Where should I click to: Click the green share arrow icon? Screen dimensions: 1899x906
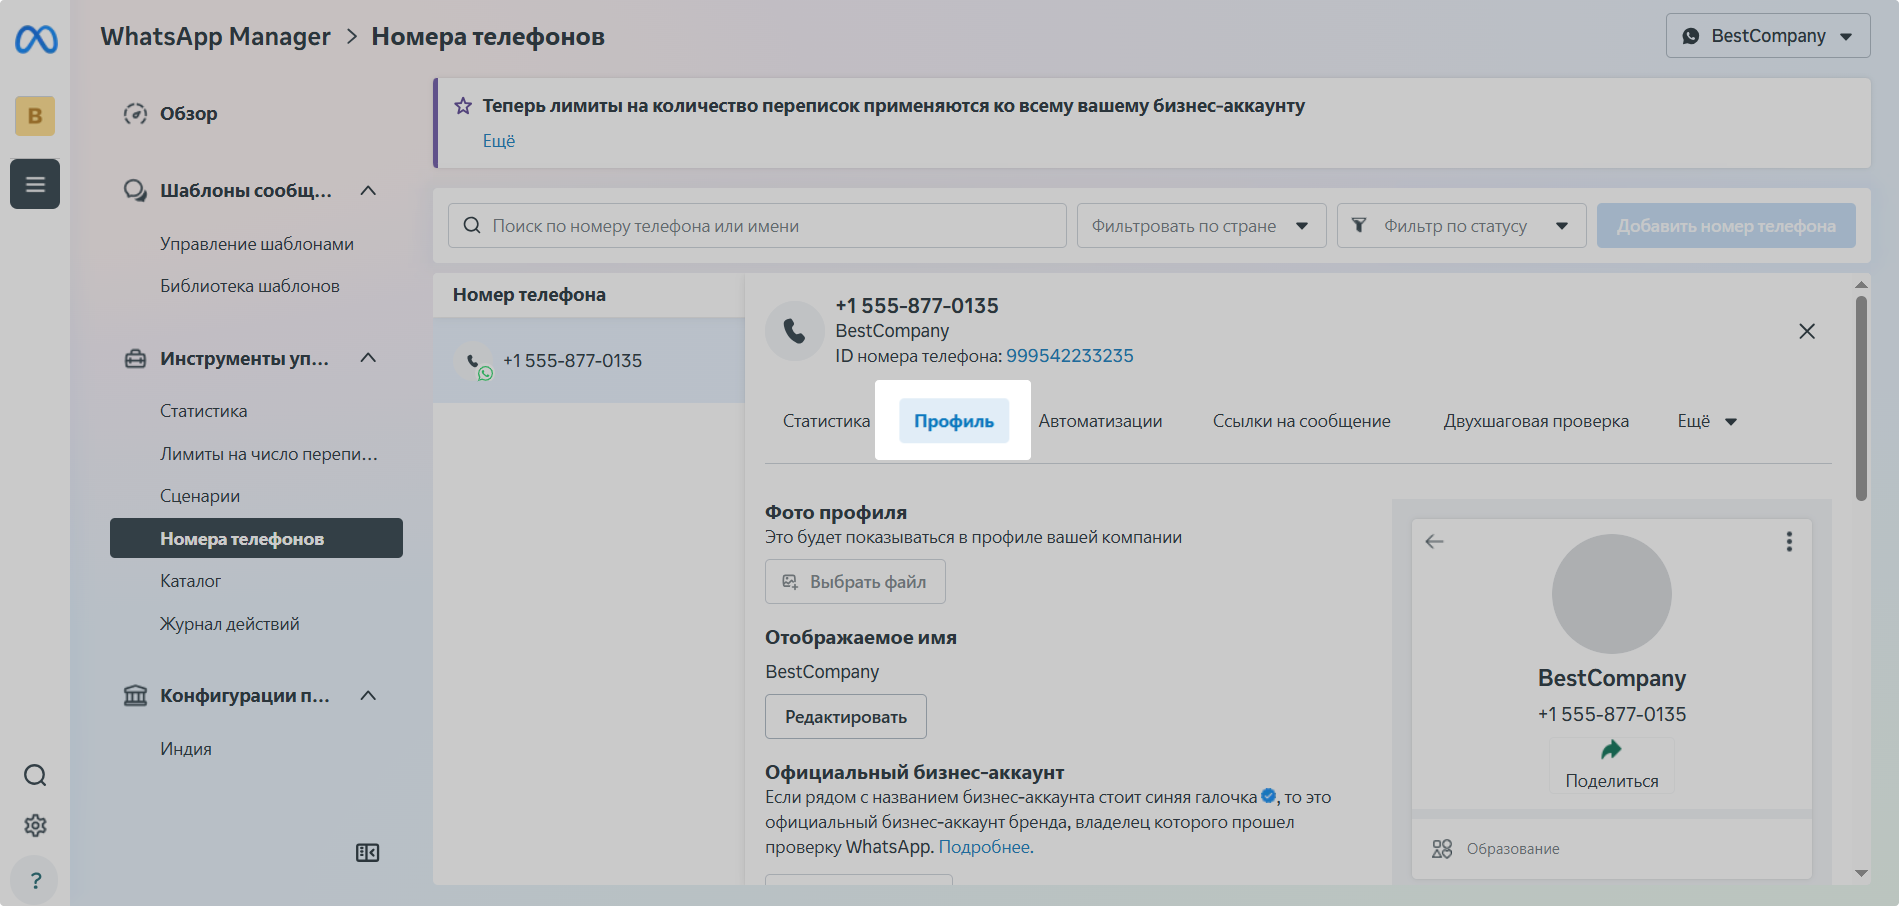coord(1611,750)
